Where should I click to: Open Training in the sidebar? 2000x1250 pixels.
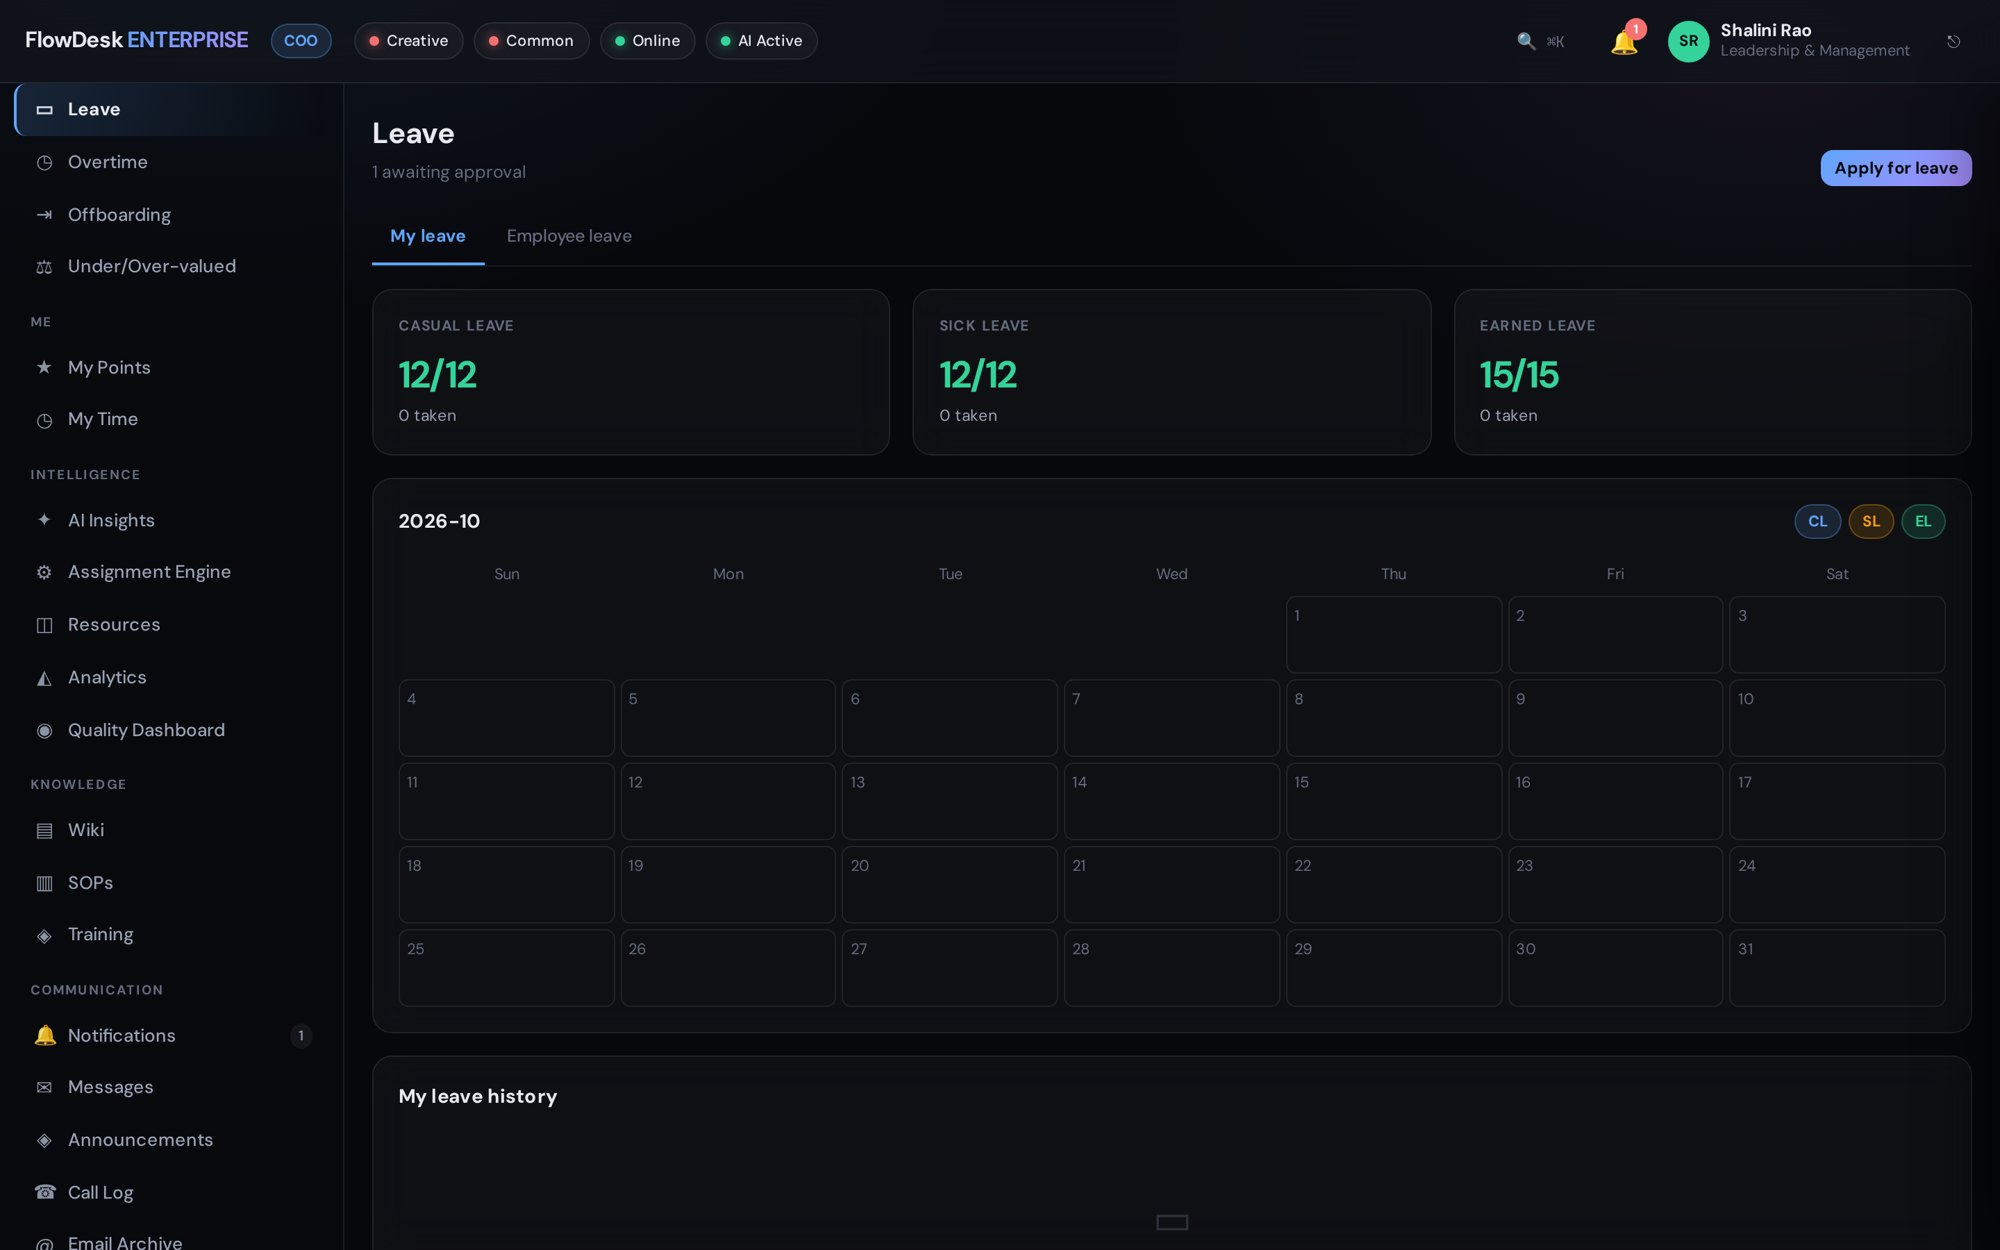point(172,935)
